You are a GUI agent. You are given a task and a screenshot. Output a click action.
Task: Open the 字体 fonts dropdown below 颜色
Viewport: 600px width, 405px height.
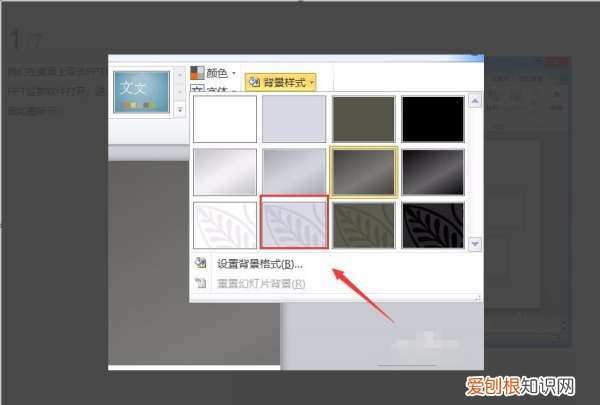click(214, 90)
